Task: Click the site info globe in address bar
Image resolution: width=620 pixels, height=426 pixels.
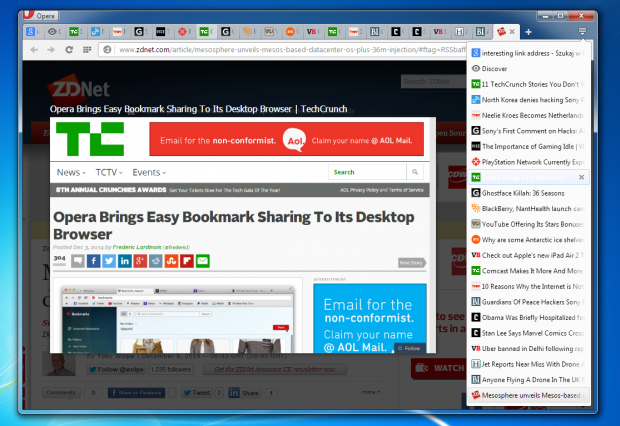Action: coord(107,49)
